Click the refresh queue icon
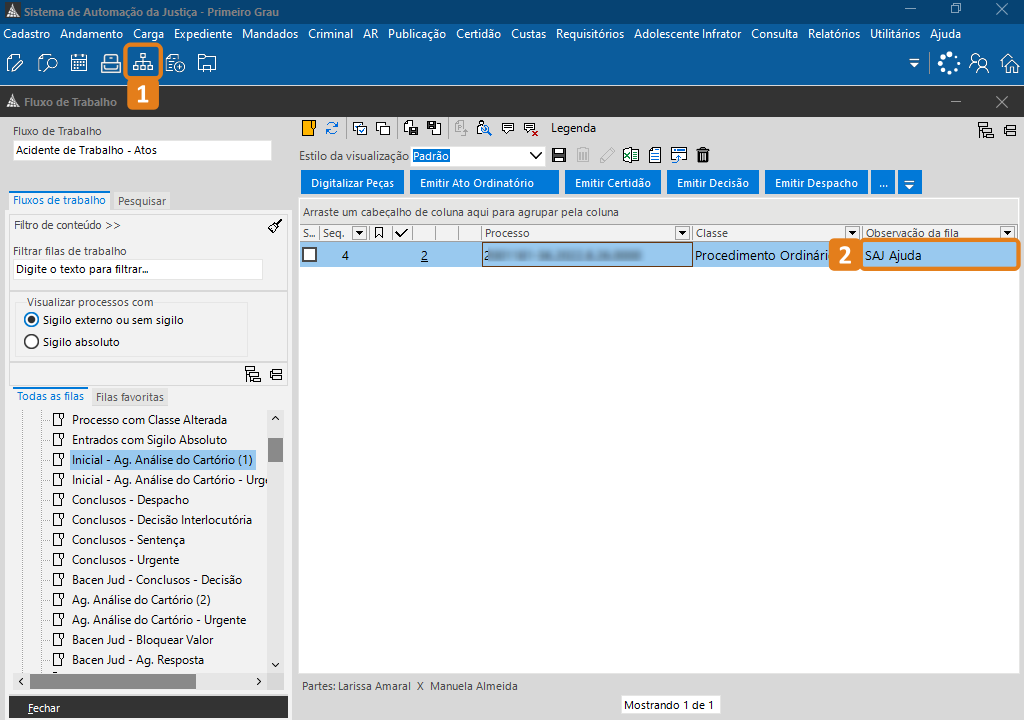This screenshot has width=1024, height=720. [332, 128]
